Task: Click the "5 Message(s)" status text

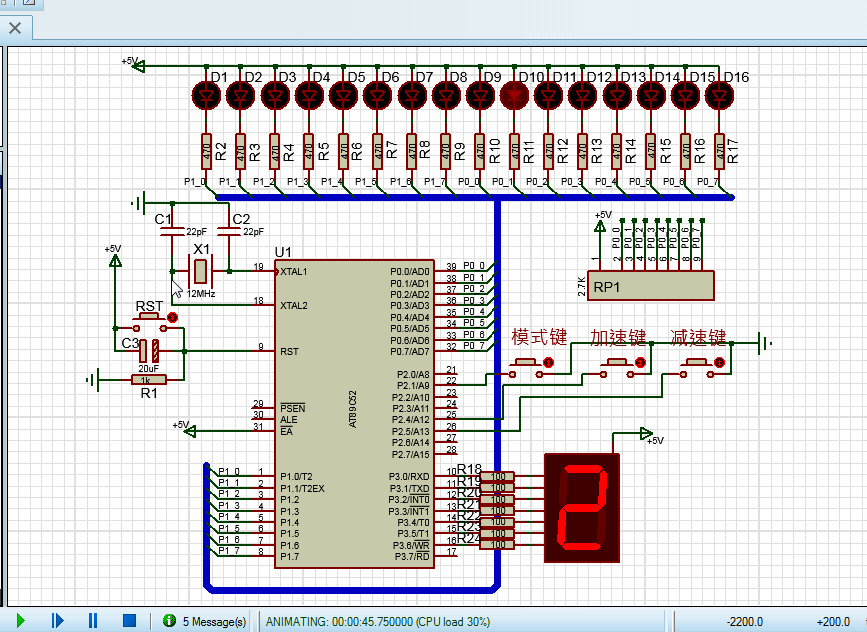Action: pos(215,621)
